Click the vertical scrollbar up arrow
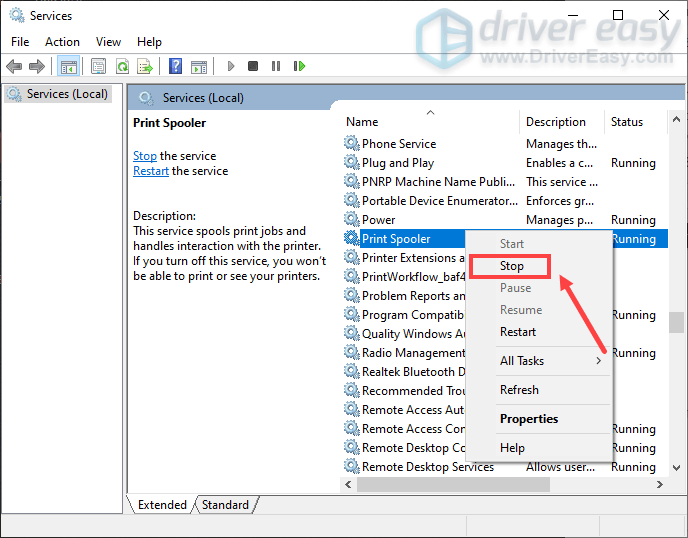688x538 pixels. pyautogui.click(x=676, y=119)
